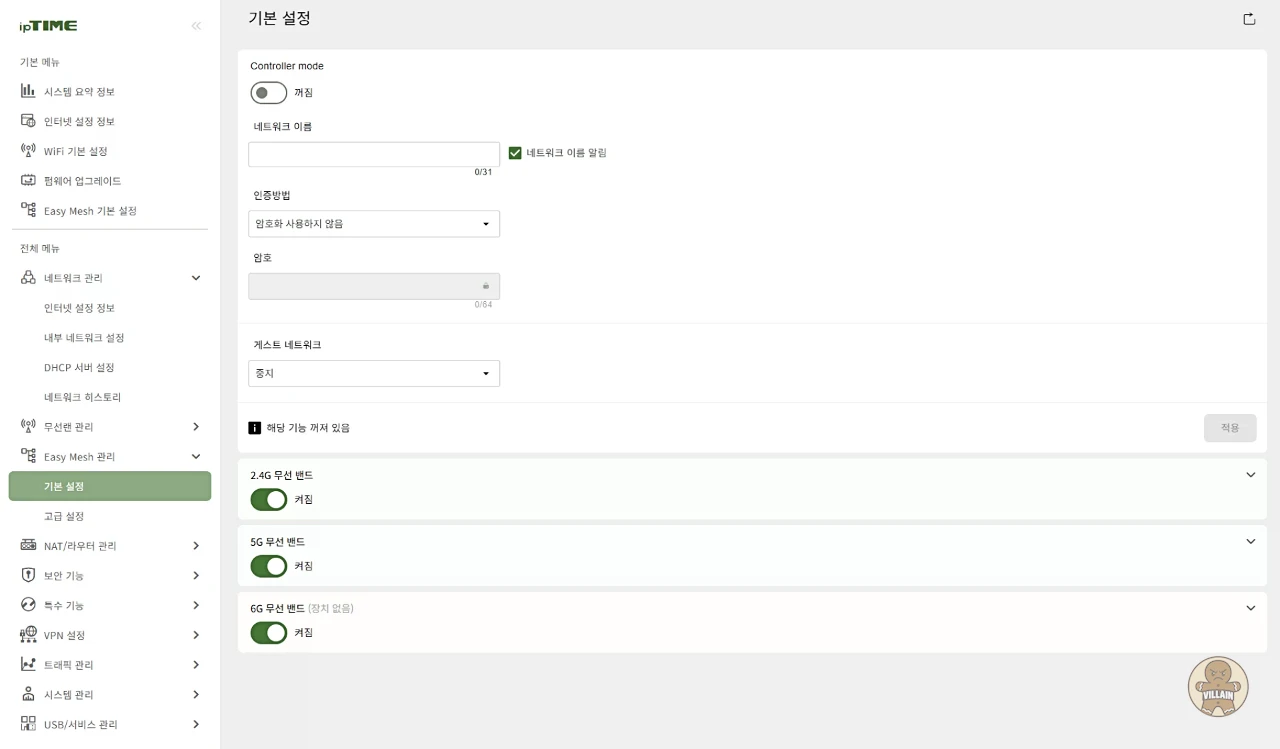Uncheck the 네트워크 이름 알림 checkbox

tap(515, 153)
